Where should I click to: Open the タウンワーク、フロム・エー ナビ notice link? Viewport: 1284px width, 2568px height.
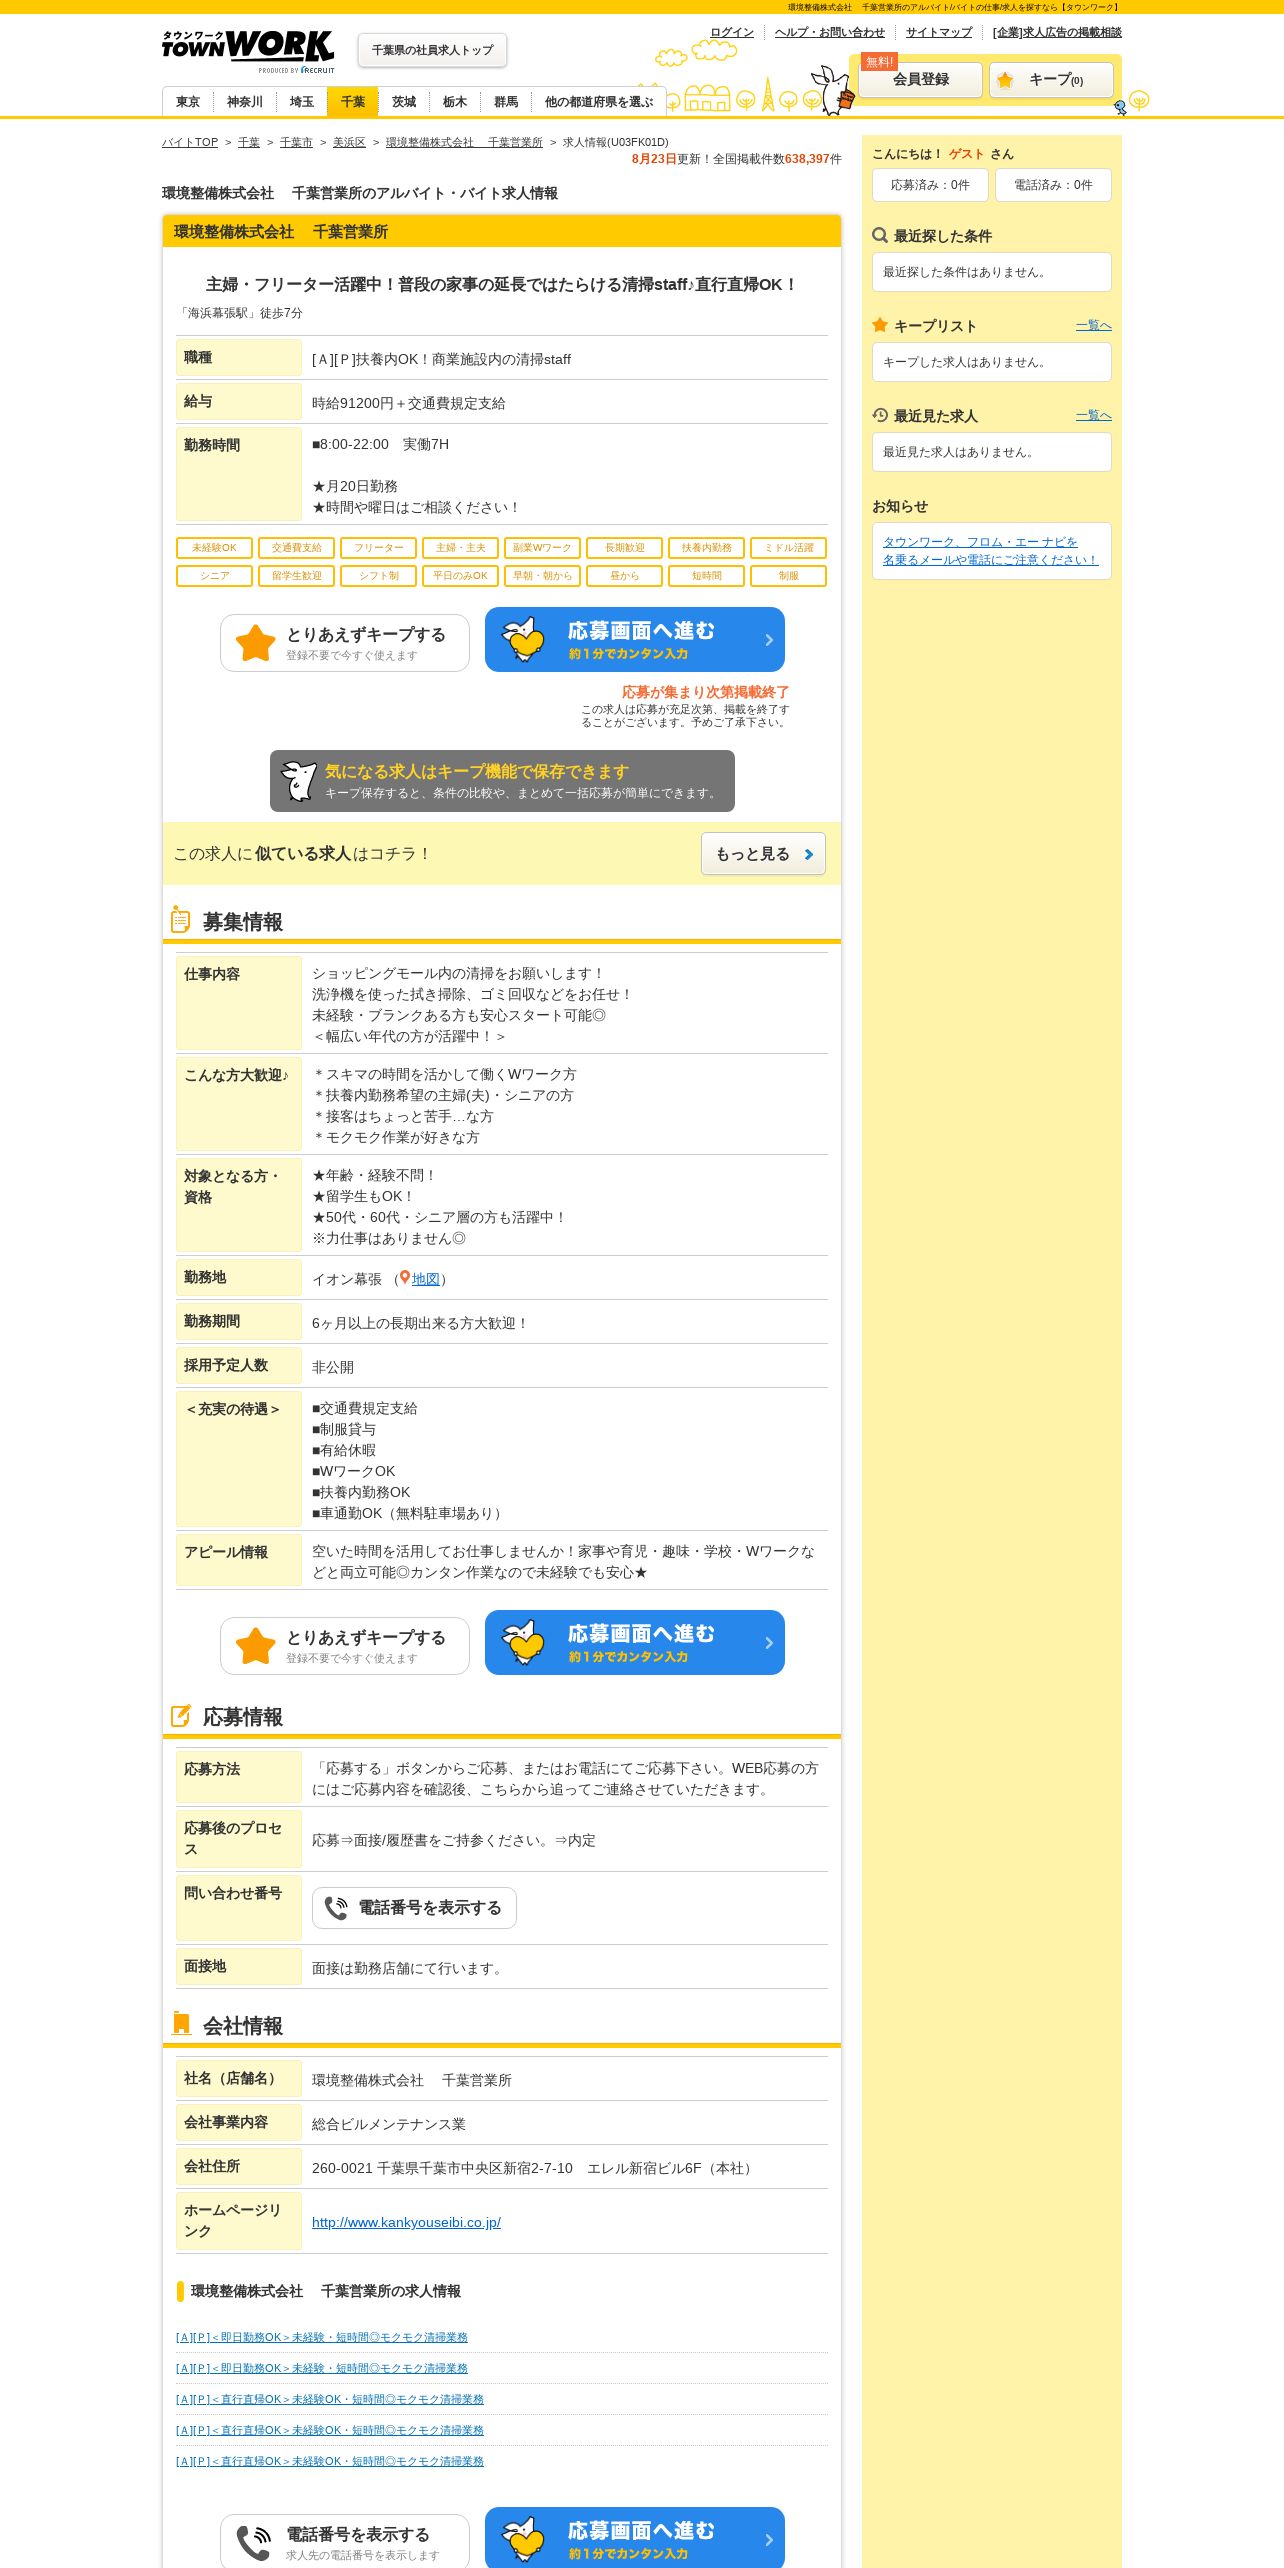click(x=990, y=551)
